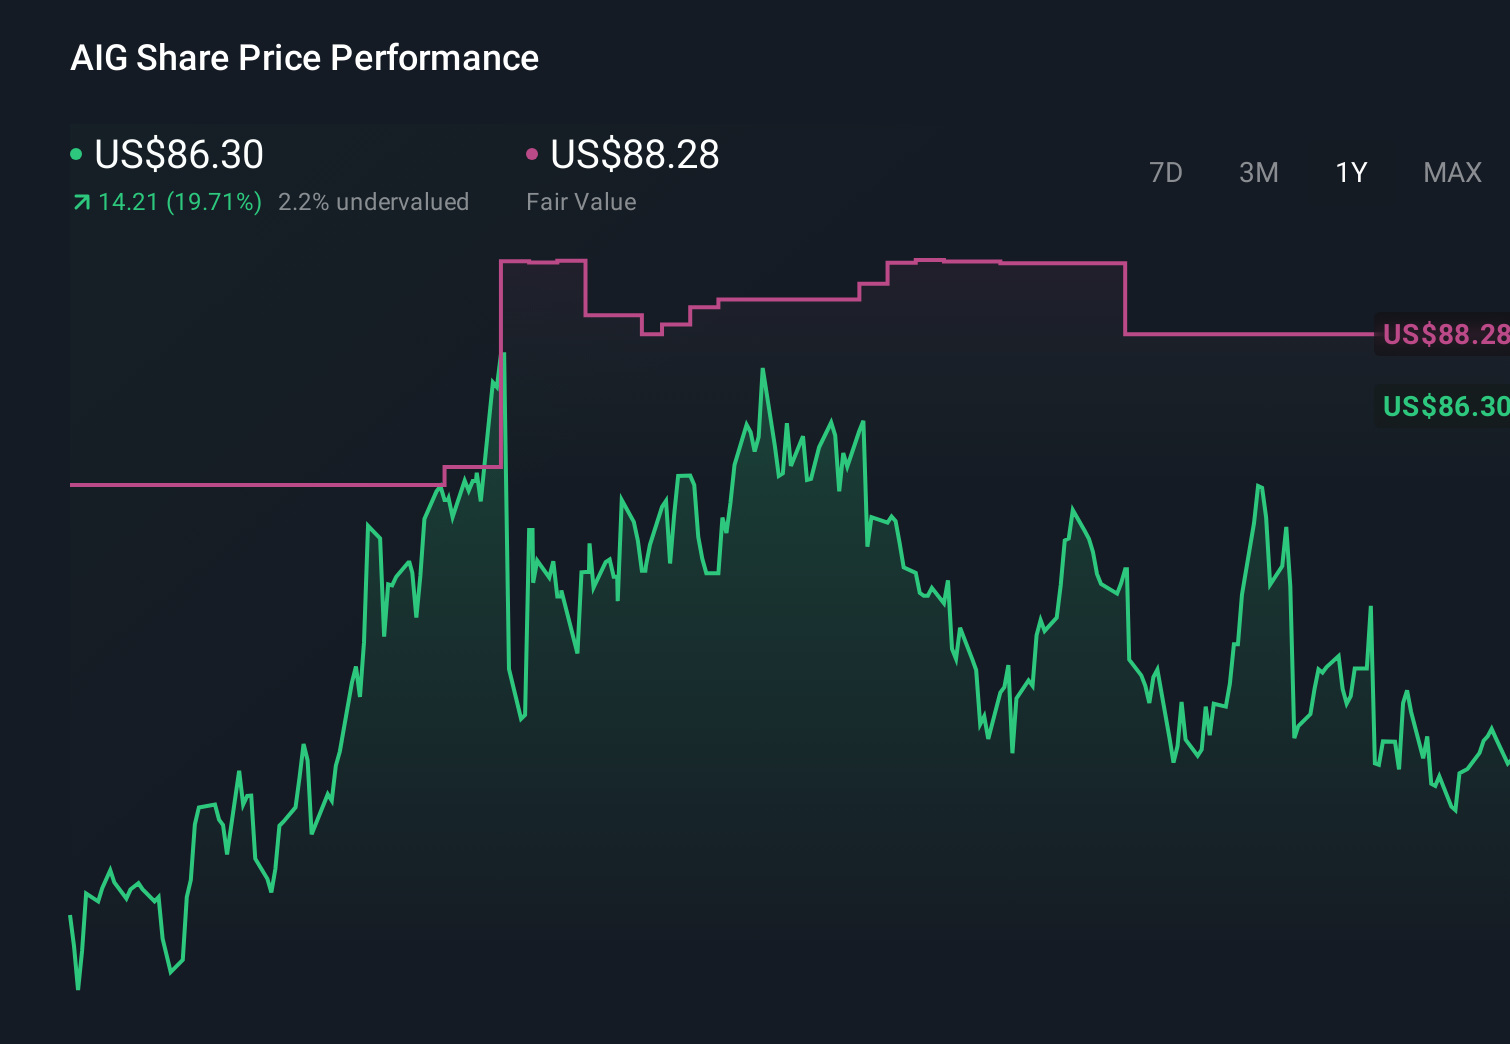Switch to the 7D time range

click(1166, 172)
